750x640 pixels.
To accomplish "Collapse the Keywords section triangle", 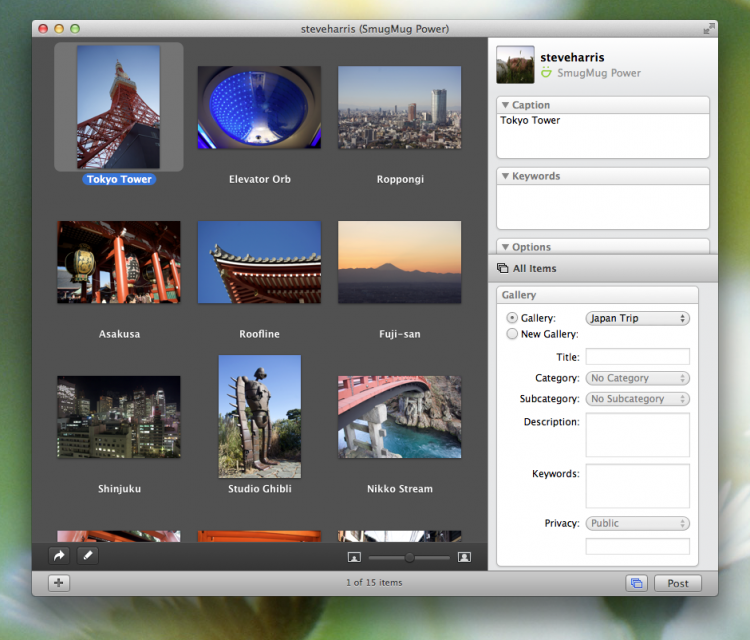I will coord(505,176).
